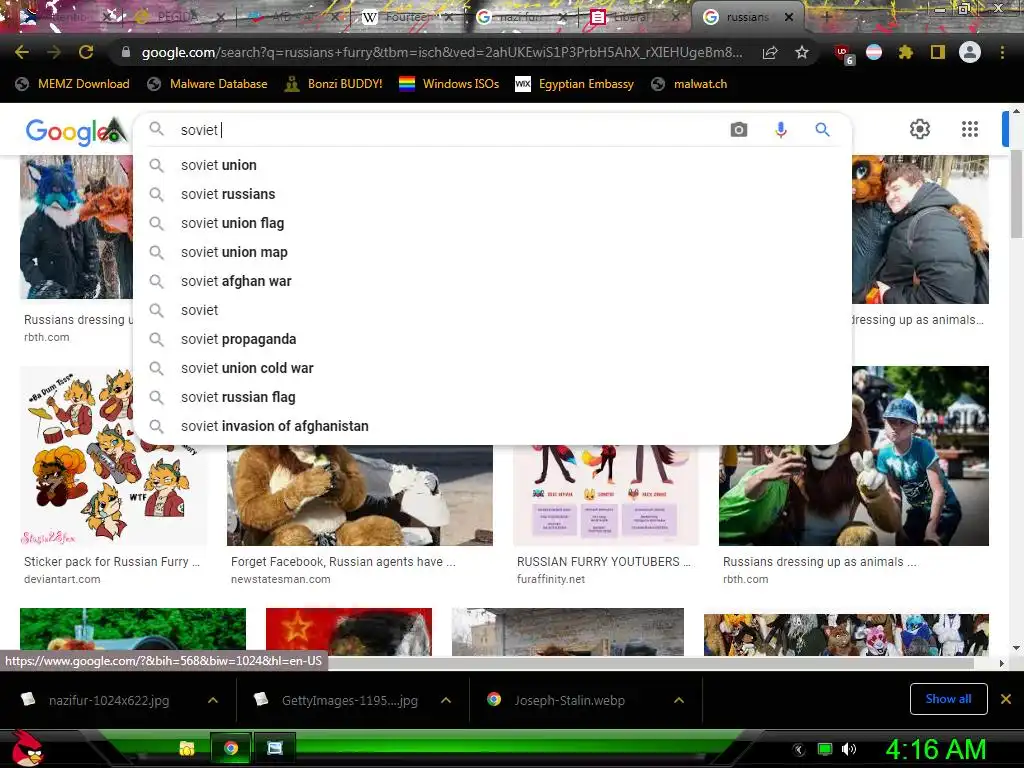Bookmark this page with the star icon
This screenshot has height=768, width=1024.
(x=802, y=52)
